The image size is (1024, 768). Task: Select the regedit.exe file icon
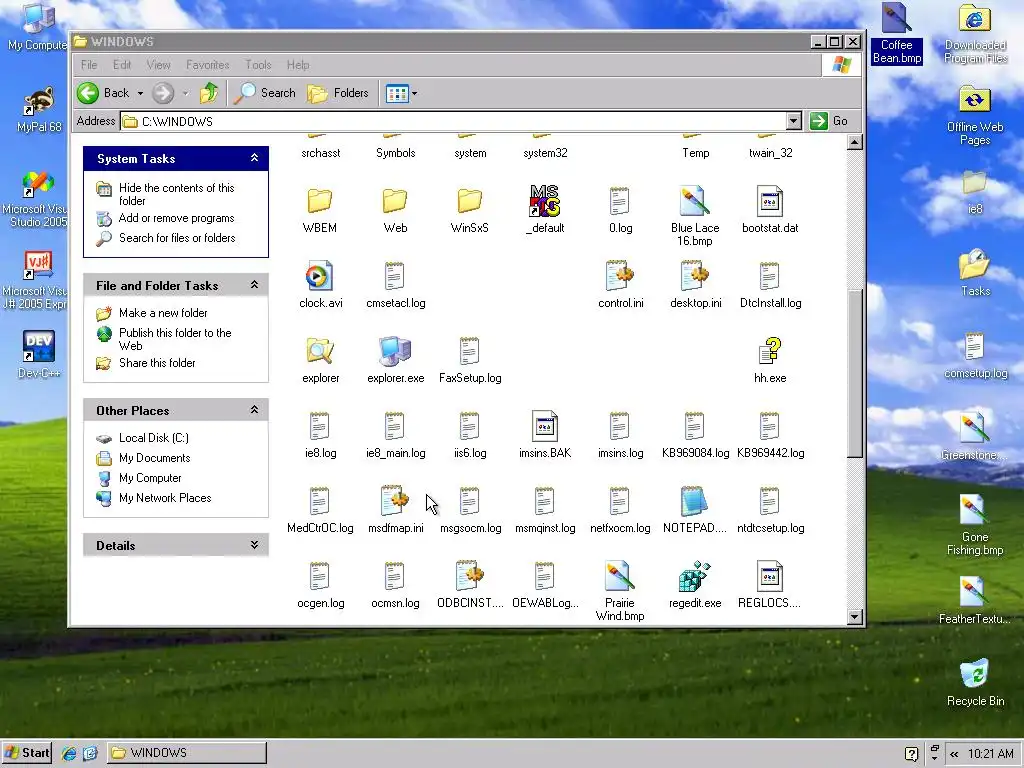(694, 576)
